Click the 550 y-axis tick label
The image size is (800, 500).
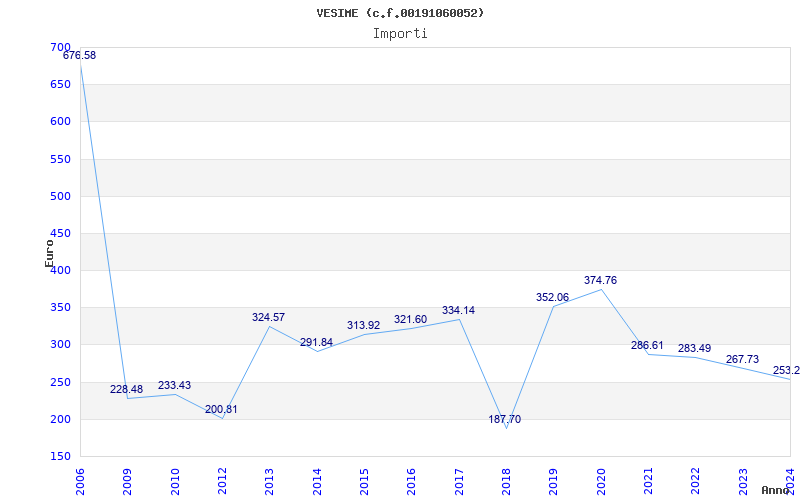(60, 159)
